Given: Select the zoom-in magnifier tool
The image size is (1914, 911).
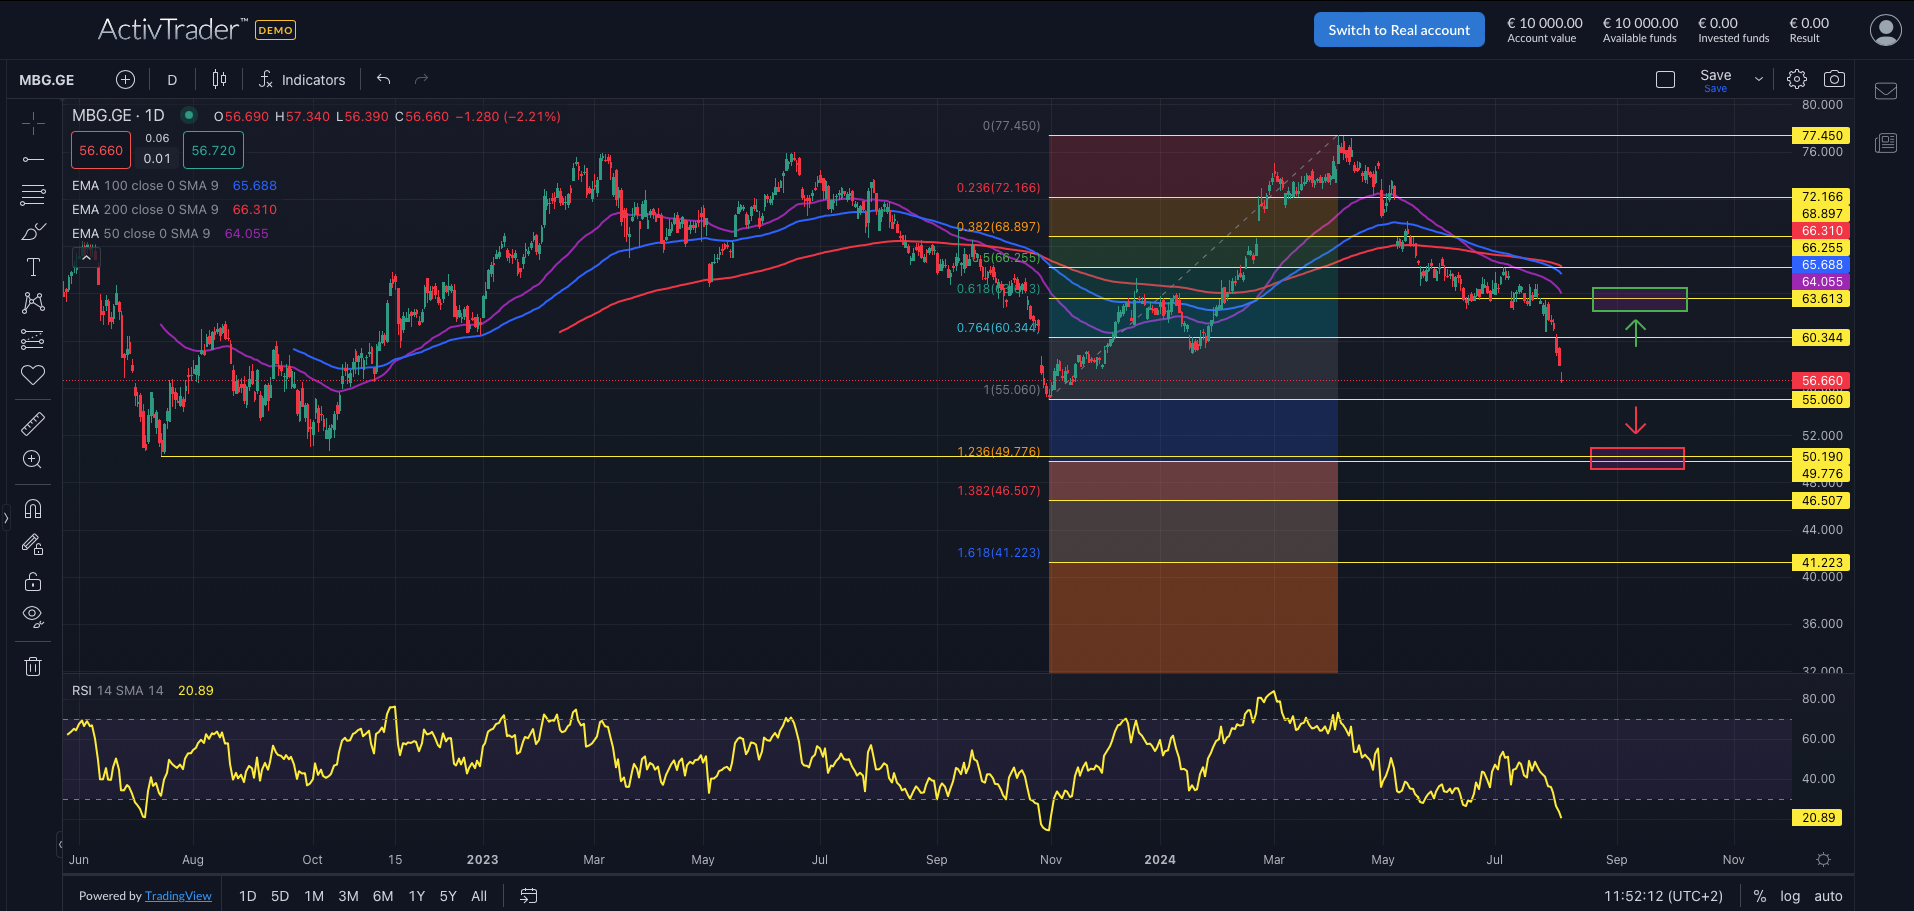Looking at the screenshot, I should (x=33, y=460).
